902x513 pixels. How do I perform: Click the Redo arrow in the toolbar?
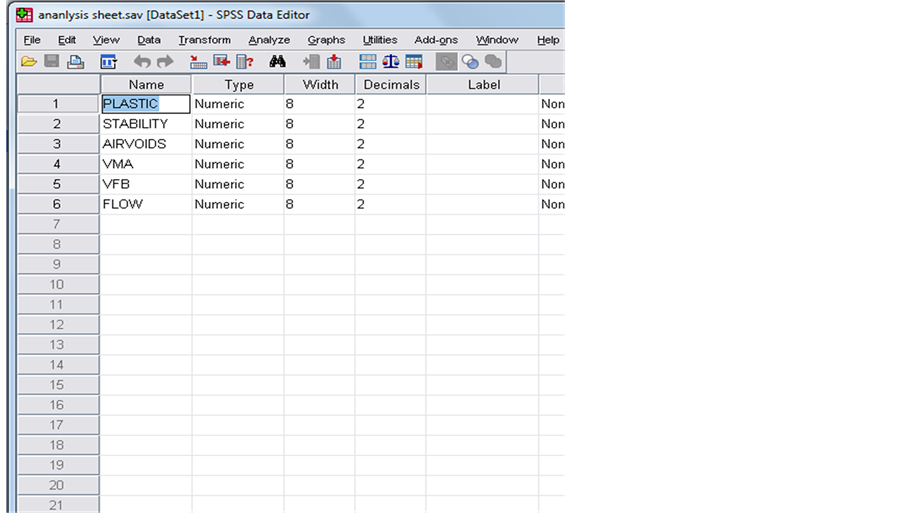pyautogui.click(x=165, y=62)
